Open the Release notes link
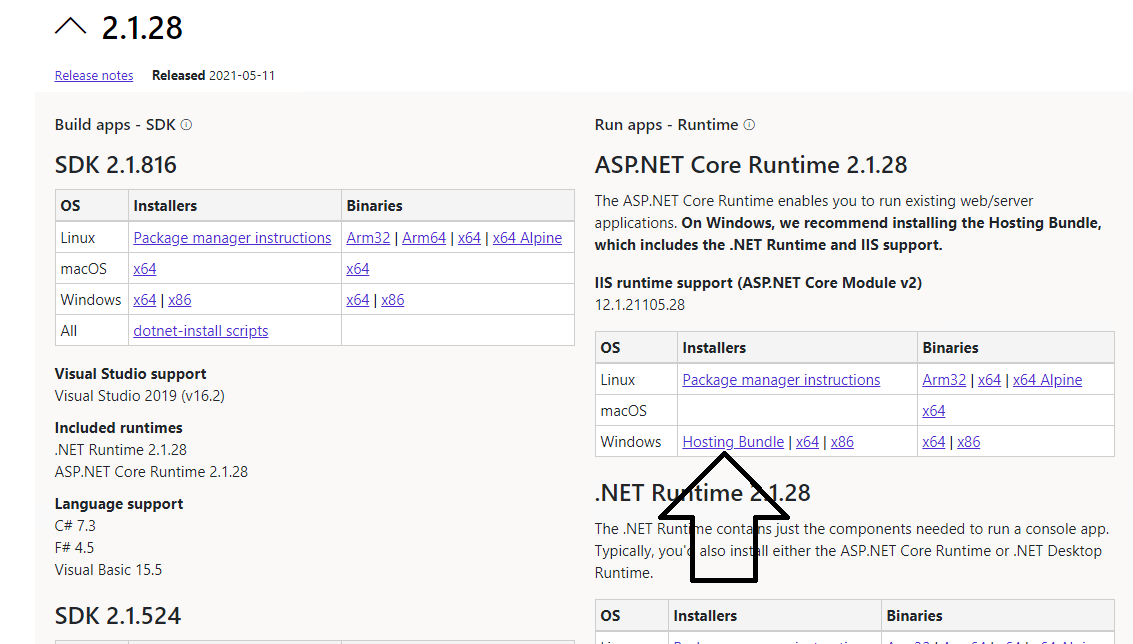 click(x=94, y=76)
